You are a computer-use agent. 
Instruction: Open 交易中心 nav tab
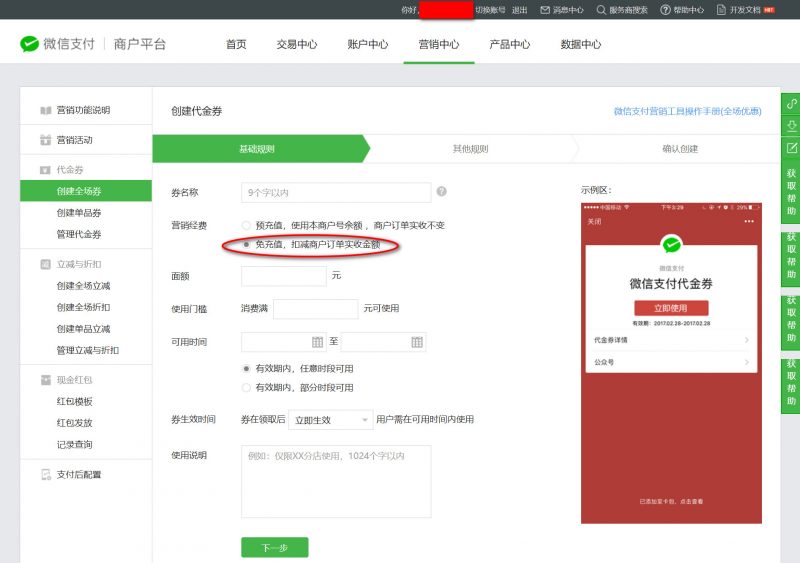click(x=297, y=44)
